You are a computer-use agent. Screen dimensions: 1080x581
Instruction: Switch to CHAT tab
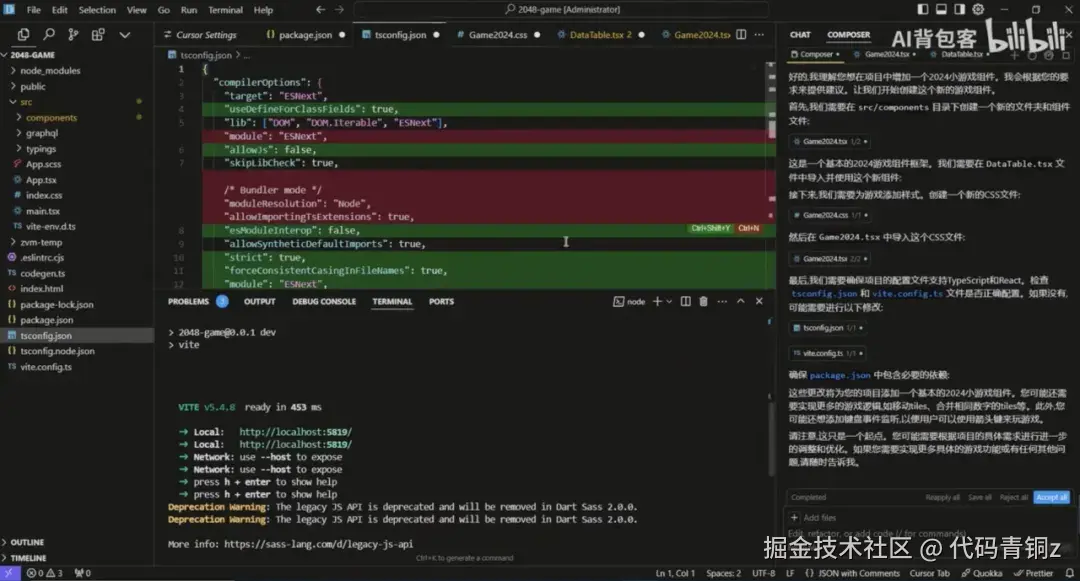tap(800, 34)
